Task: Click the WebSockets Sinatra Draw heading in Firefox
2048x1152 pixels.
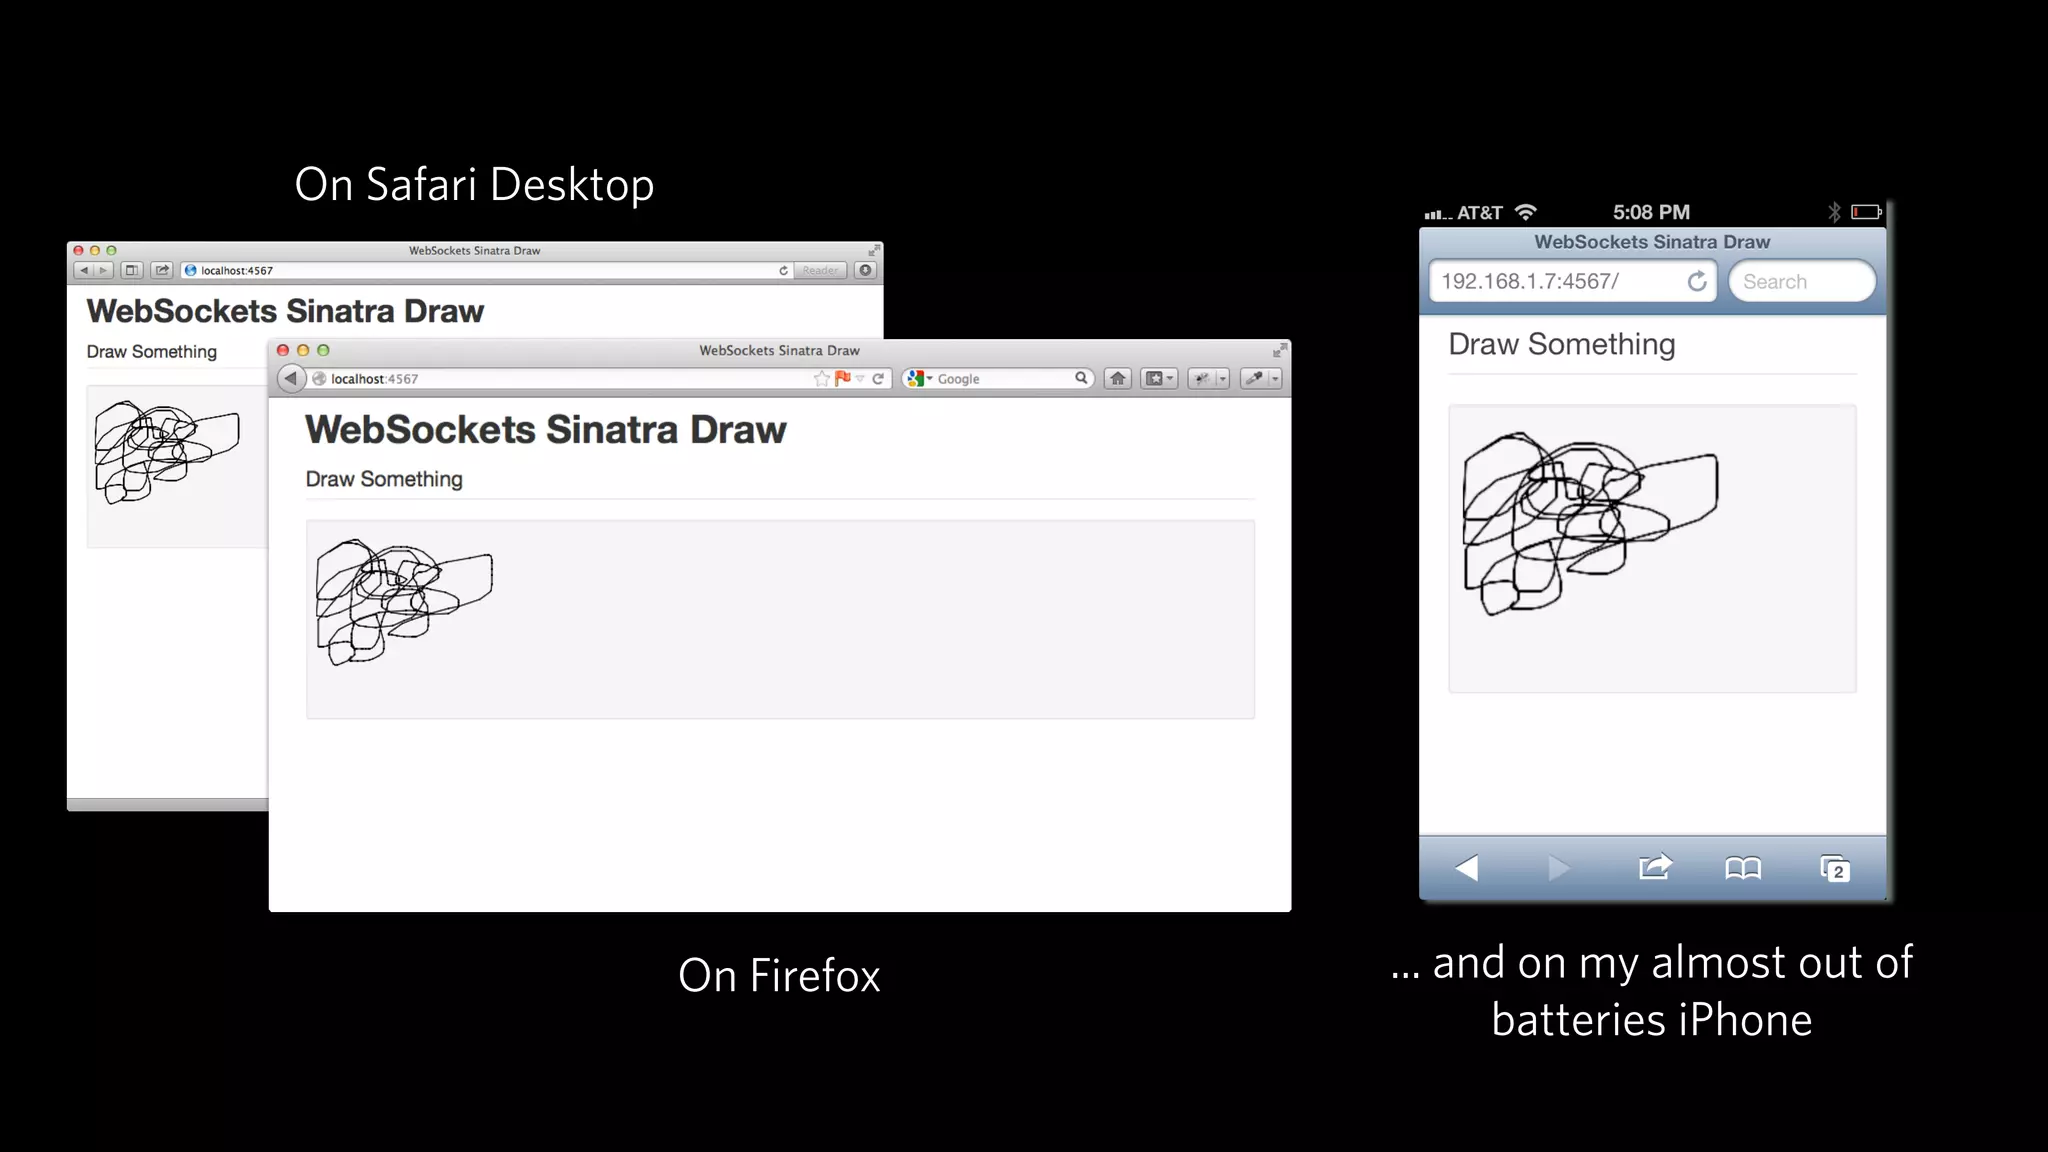Action: click(x=546, y=429)
